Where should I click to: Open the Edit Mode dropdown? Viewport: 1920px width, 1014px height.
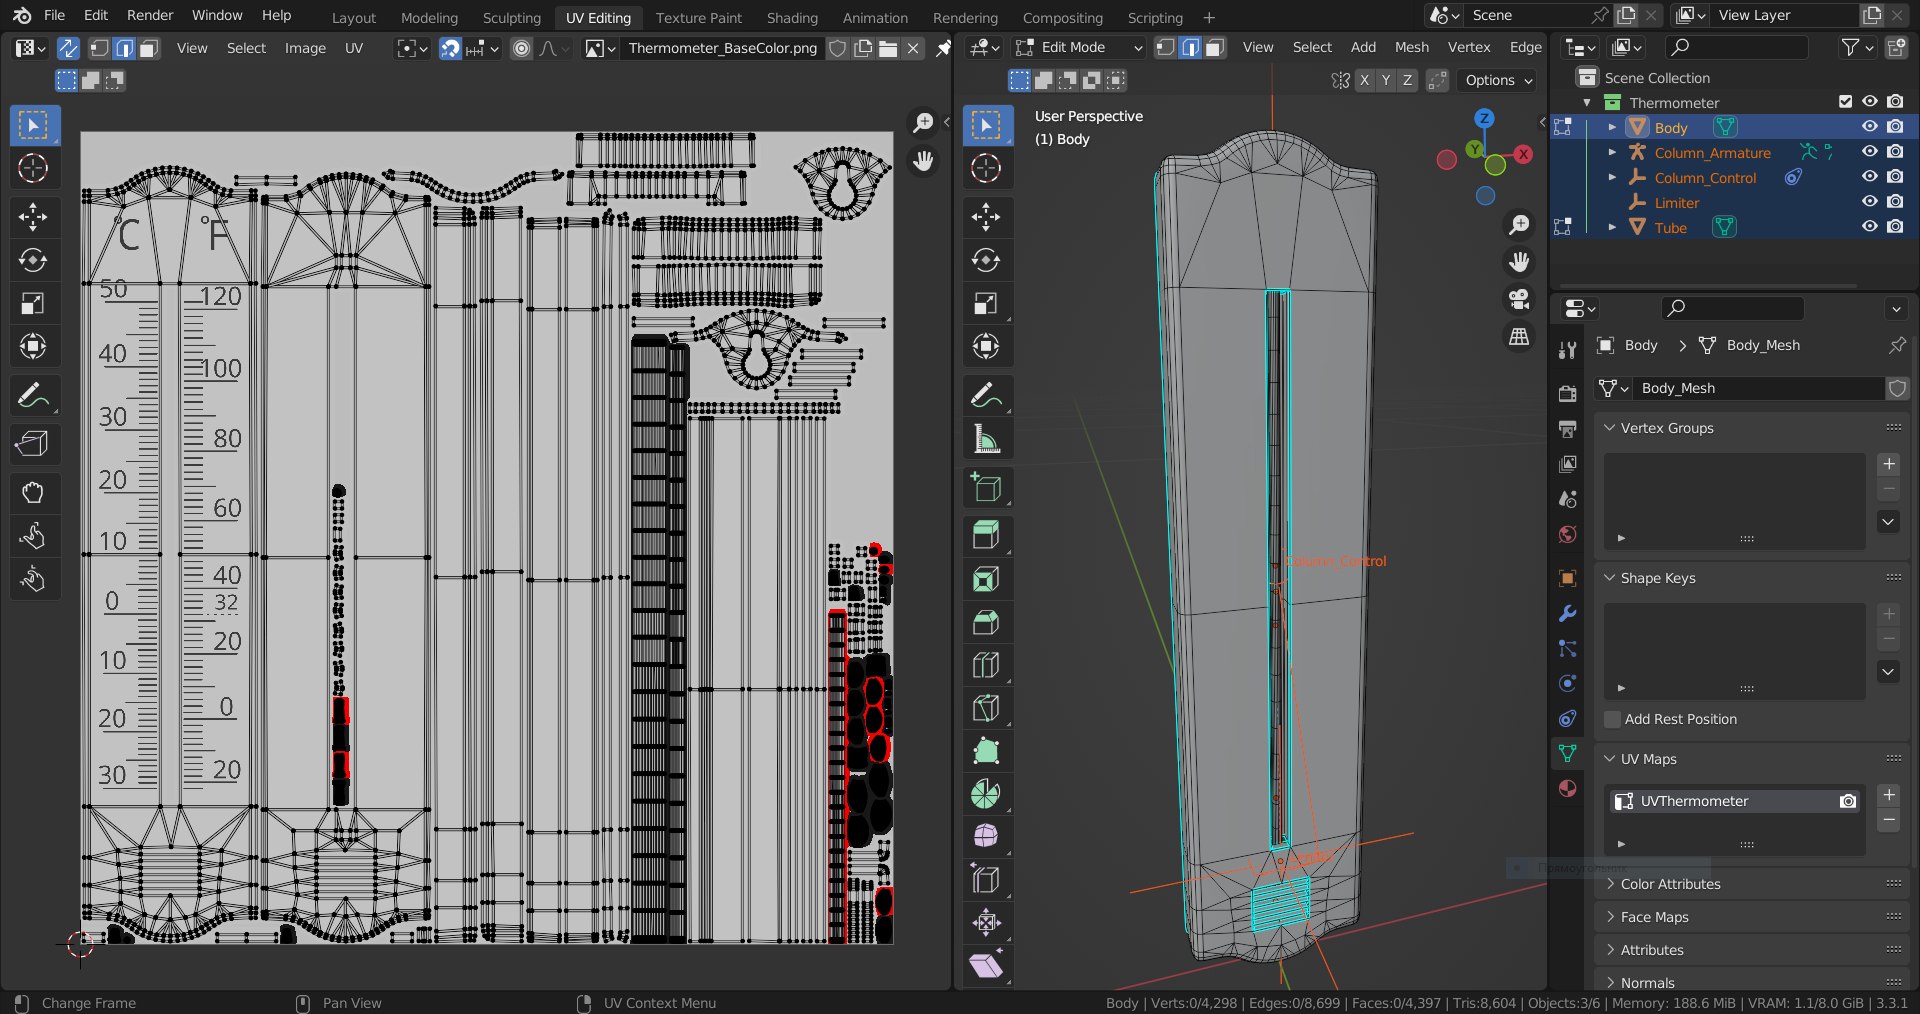pyautogui.click(x=1078, y=47)
